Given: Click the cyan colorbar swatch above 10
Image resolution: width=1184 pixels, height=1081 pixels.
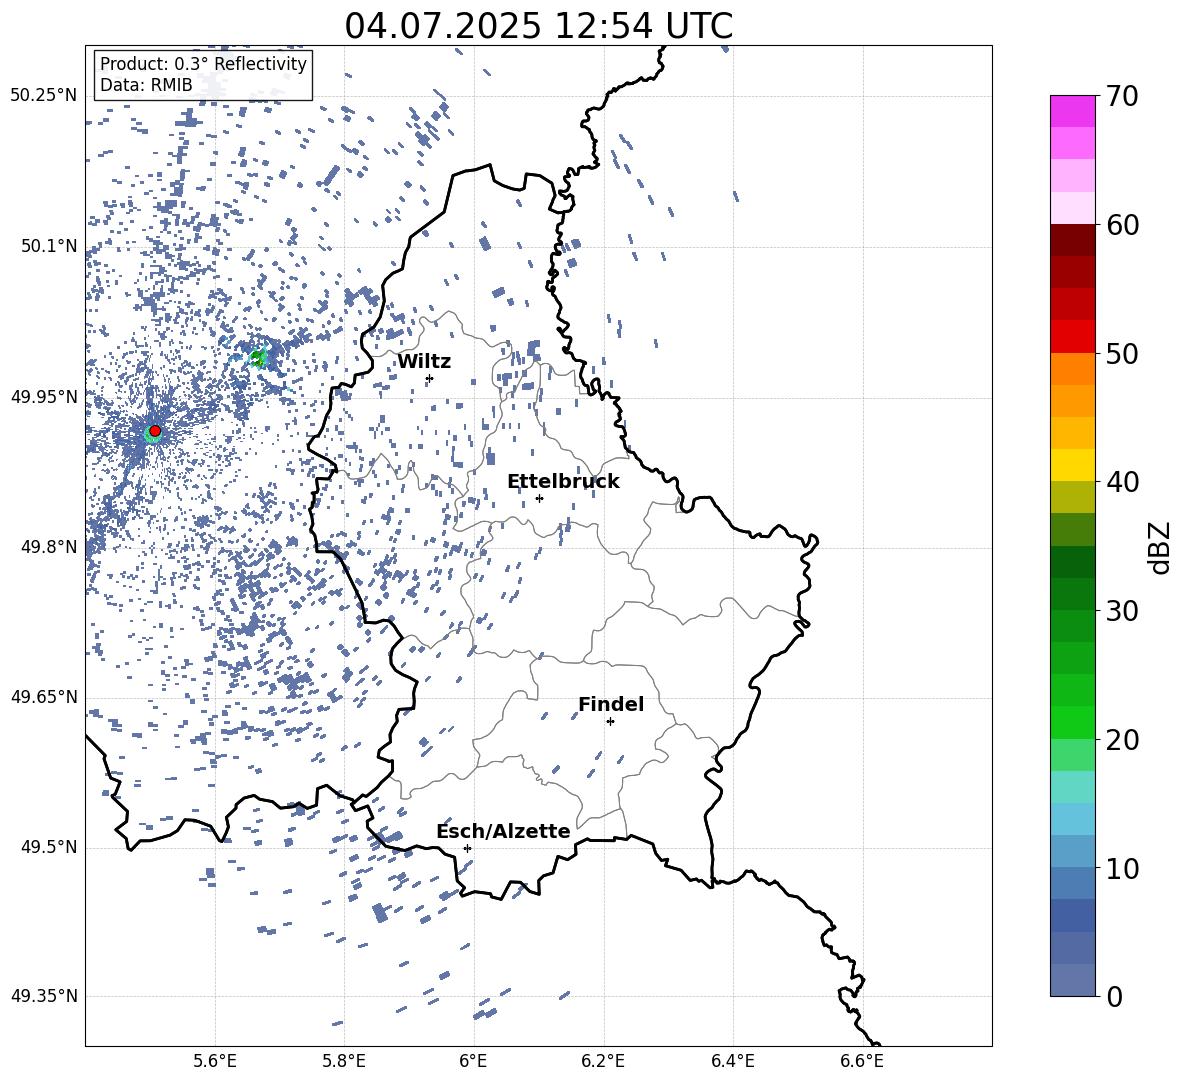Looking at the screenshot, I should [1073, 819].
